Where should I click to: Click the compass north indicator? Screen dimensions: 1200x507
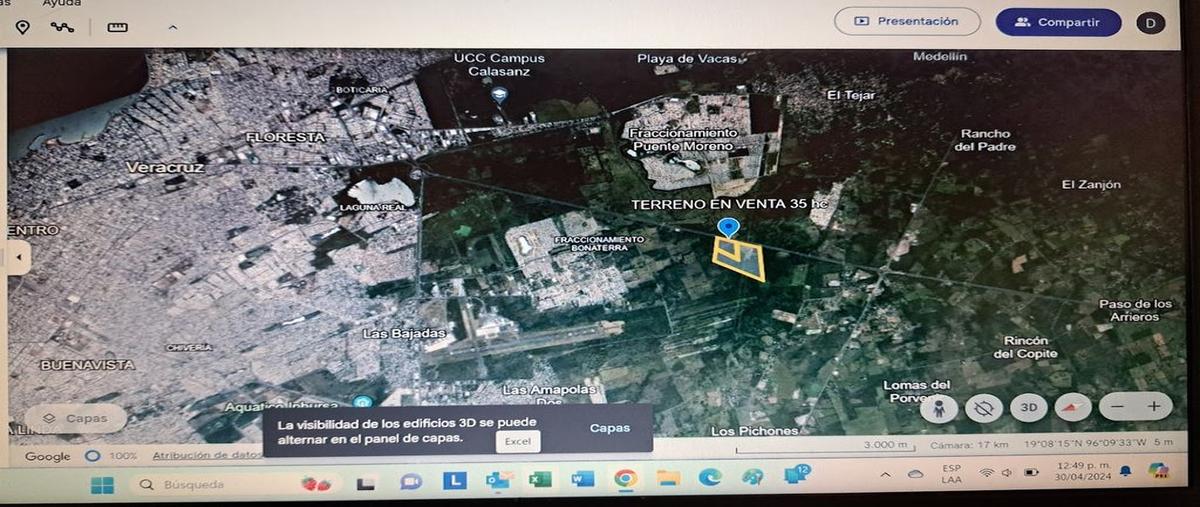pyautogui.click(x=1074, y=407)
